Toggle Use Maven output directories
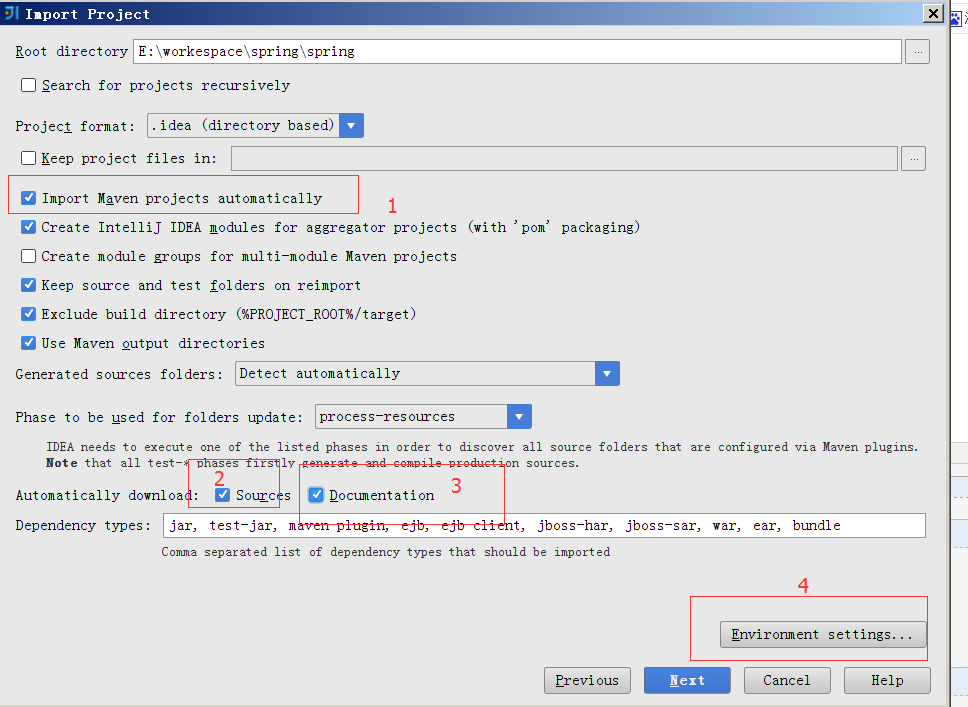Image resolution: width=968 pixels, height=707 pixels. tap(28, 343)
